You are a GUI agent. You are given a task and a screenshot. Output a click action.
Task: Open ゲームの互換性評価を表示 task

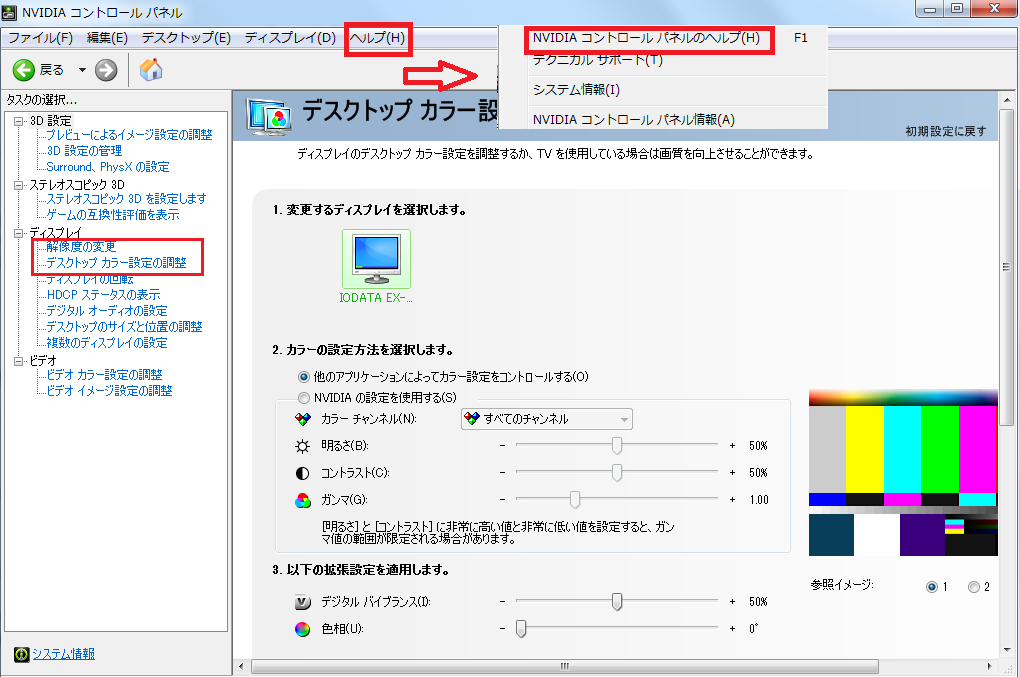pyautogui.click(x=113, y=215)
